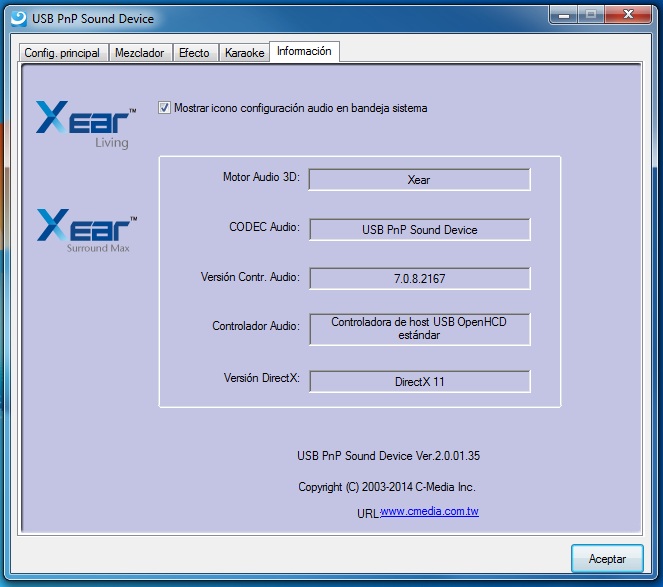Click the DirectX 11 version field
The width and height of the screenshot is (663, 587).
pos(419,381)
